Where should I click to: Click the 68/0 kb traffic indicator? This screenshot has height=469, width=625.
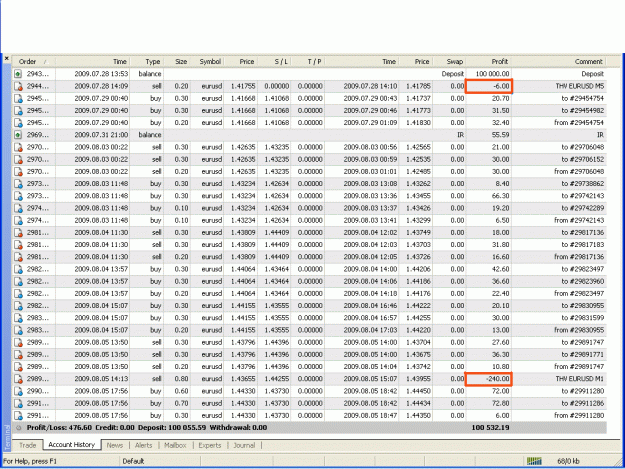[x=568, y=461]
